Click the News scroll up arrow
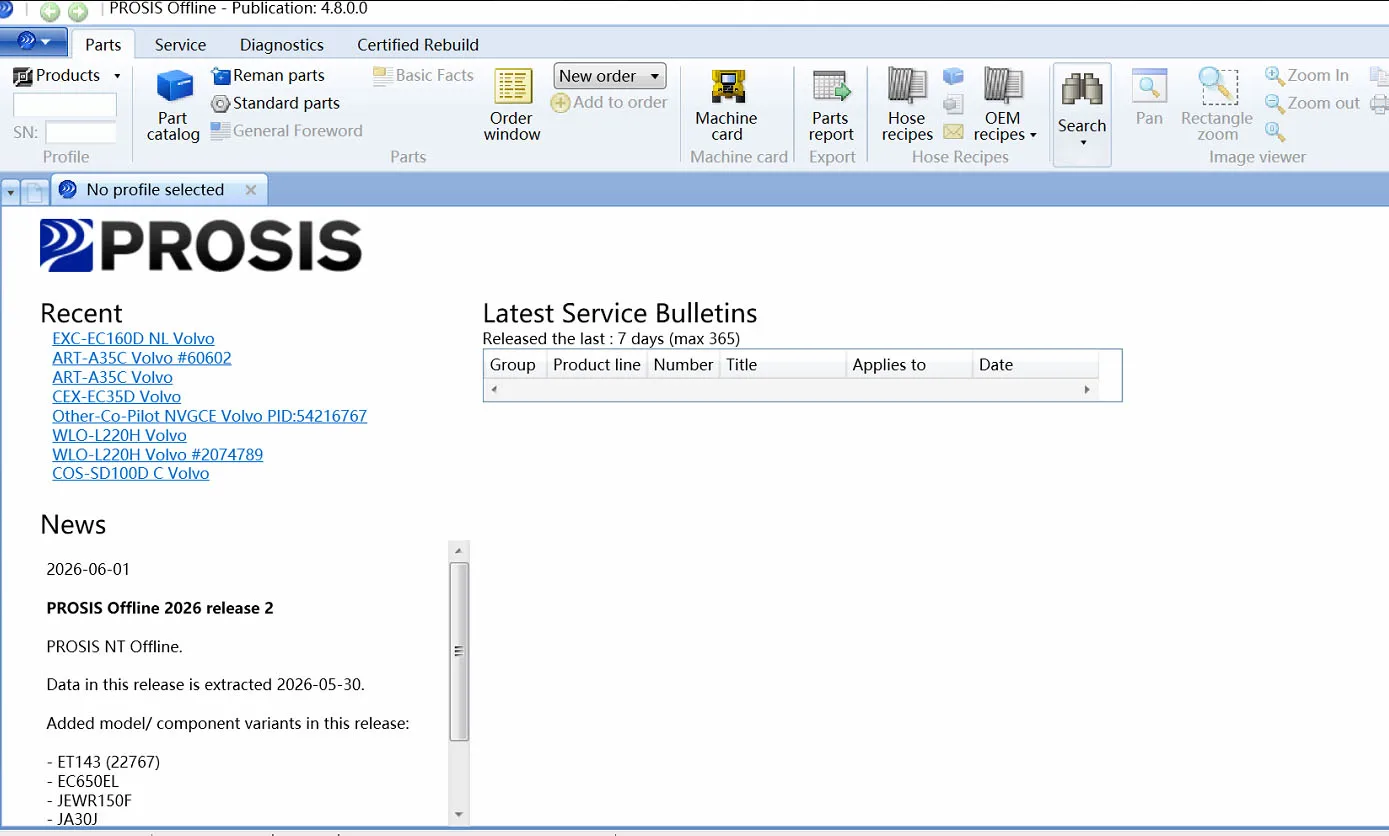Viewport: 1389px width, 836px height. 459,550
